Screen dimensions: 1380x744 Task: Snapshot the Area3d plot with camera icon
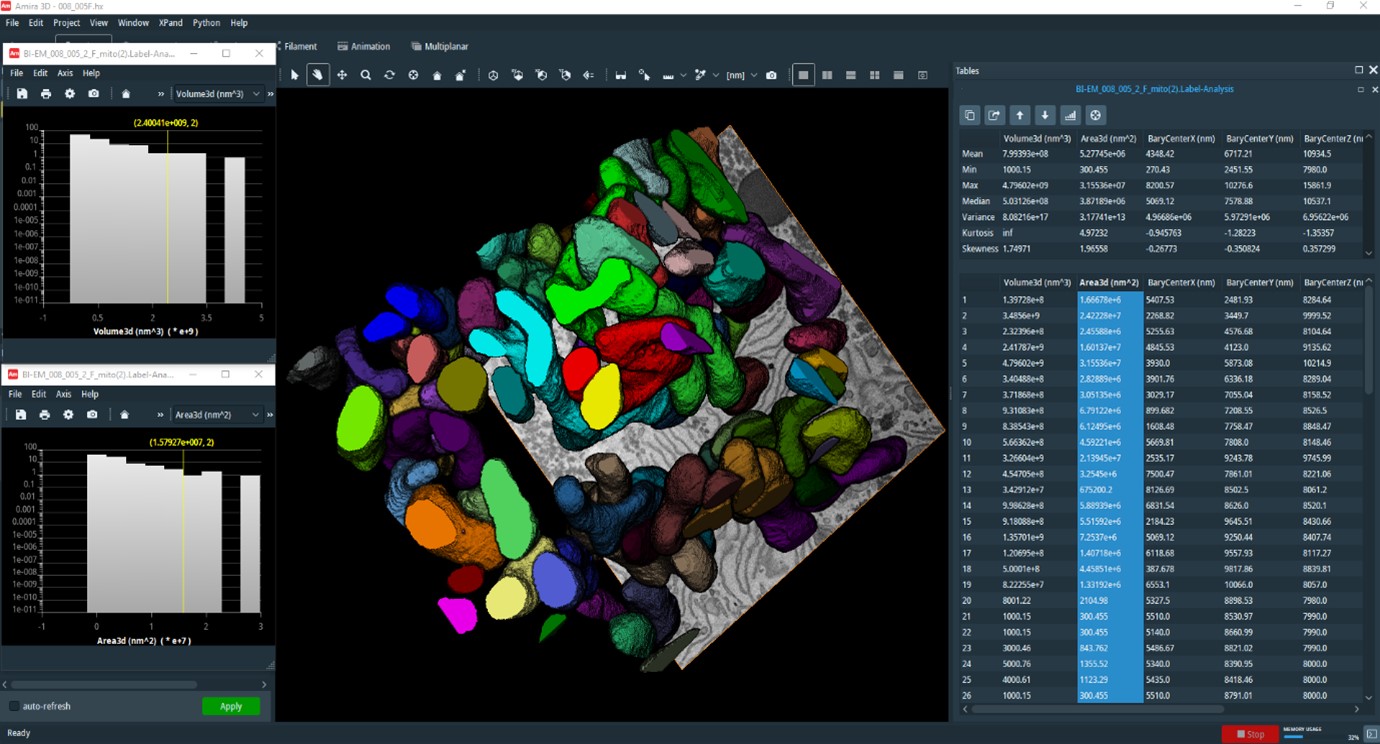click(x=92, y=415)
